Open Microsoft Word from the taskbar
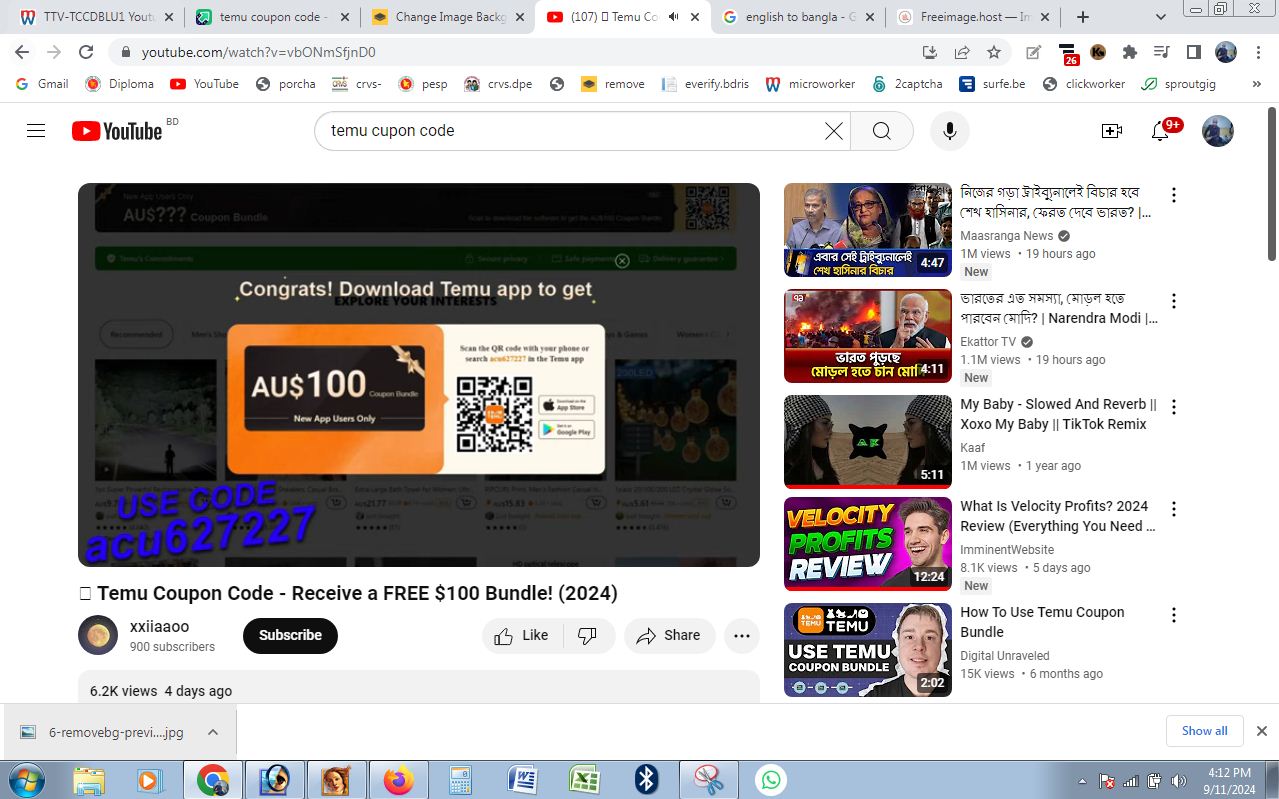This screenshot has width=1279, height=799. click(x=523, y=780)
